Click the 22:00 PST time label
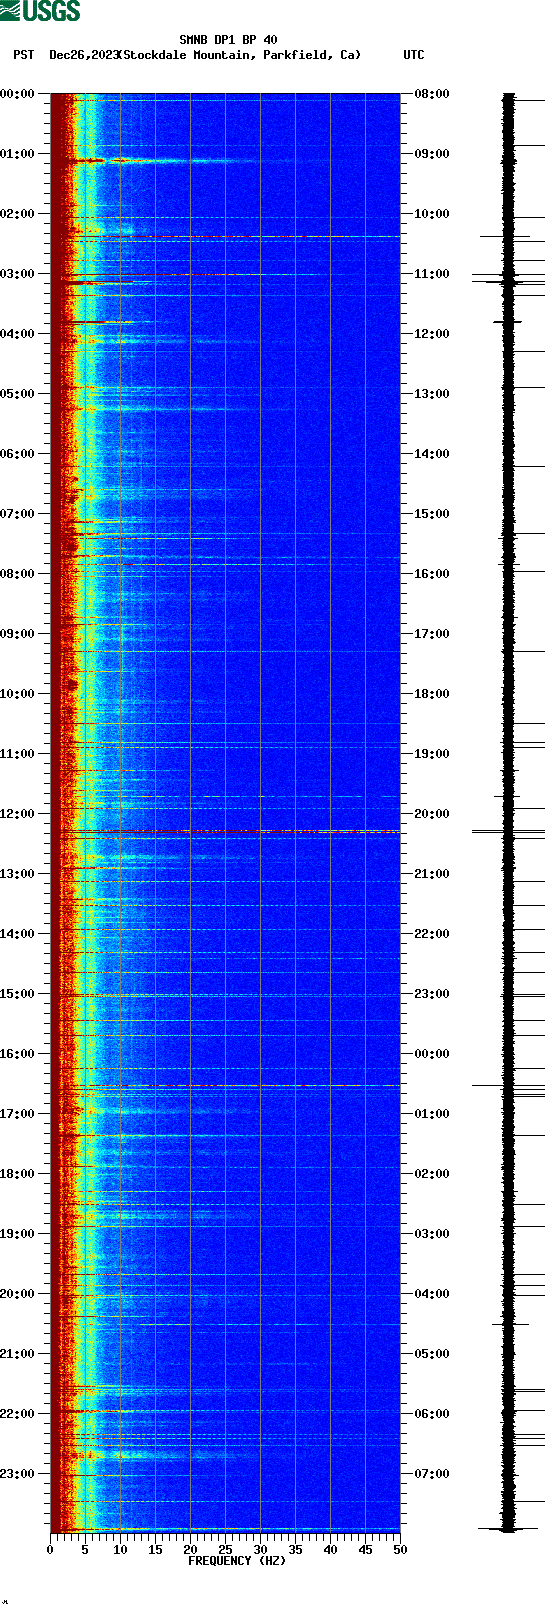The image size is (552, 1613). coord(17,1414)
